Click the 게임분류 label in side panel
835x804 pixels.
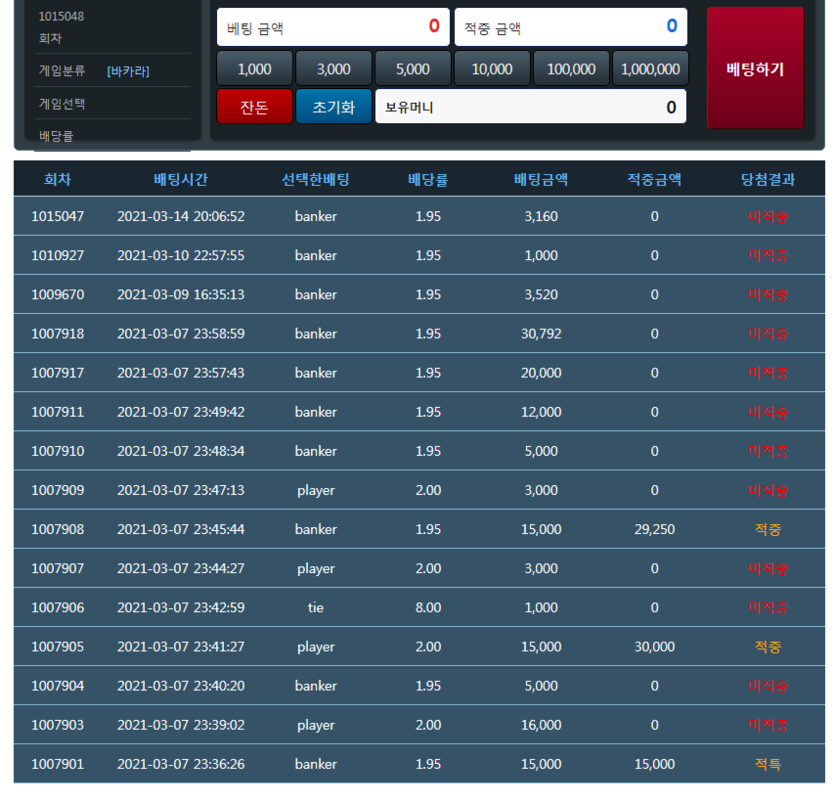[62, 70]
